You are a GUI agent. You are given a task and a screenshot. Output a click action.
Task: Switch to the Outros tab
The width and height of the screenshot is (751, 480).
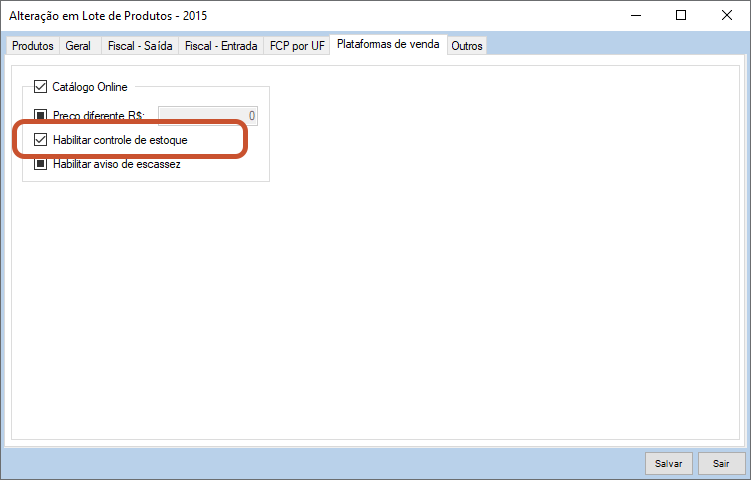coord(467,46)
